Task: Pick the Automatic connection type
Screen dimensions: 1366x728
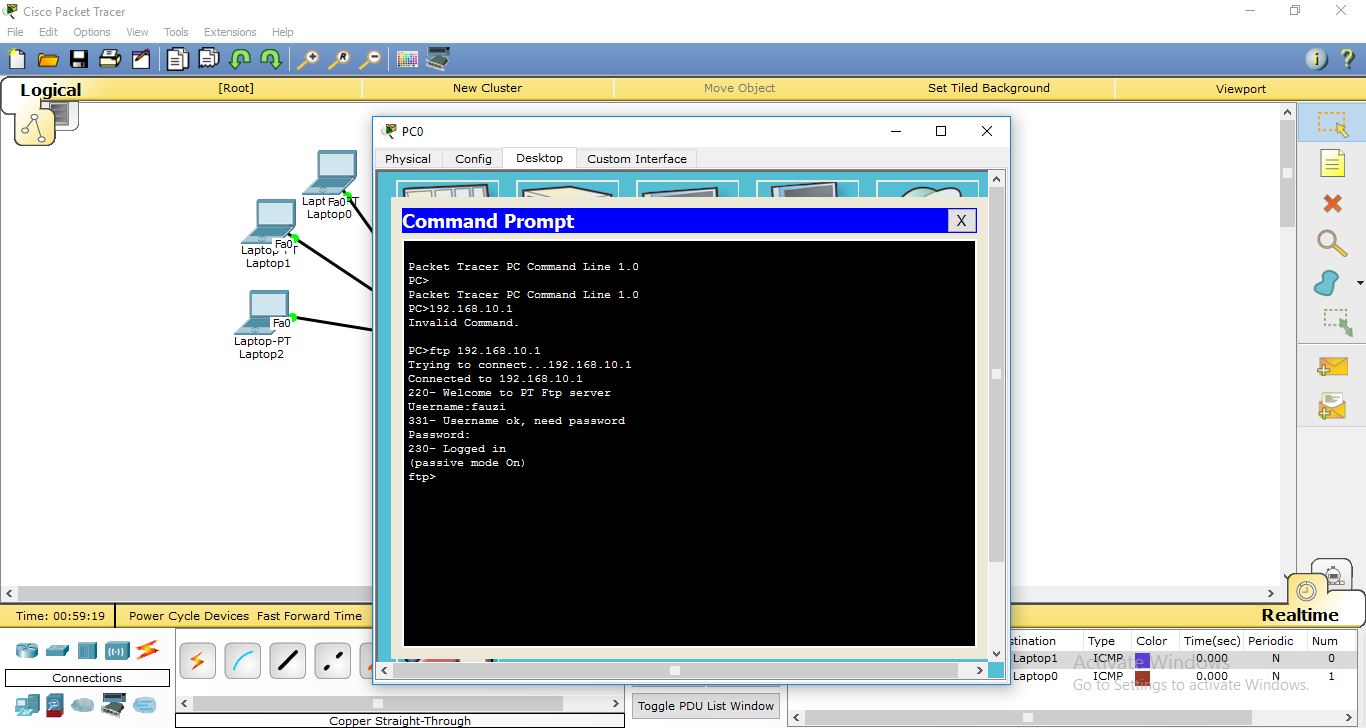Action: pyautogui.click(x=197, y=661)
